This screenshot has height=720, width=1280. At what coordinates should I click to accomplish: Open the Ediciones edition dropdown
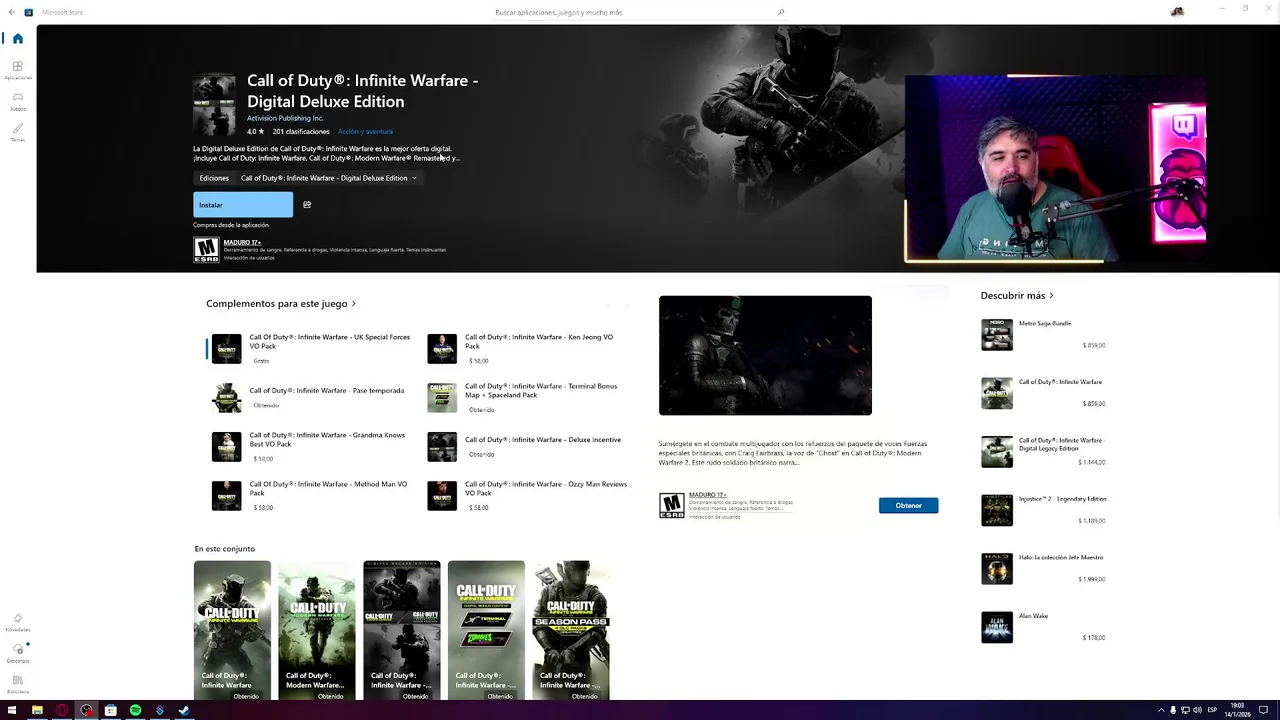(x=328, y=178)
